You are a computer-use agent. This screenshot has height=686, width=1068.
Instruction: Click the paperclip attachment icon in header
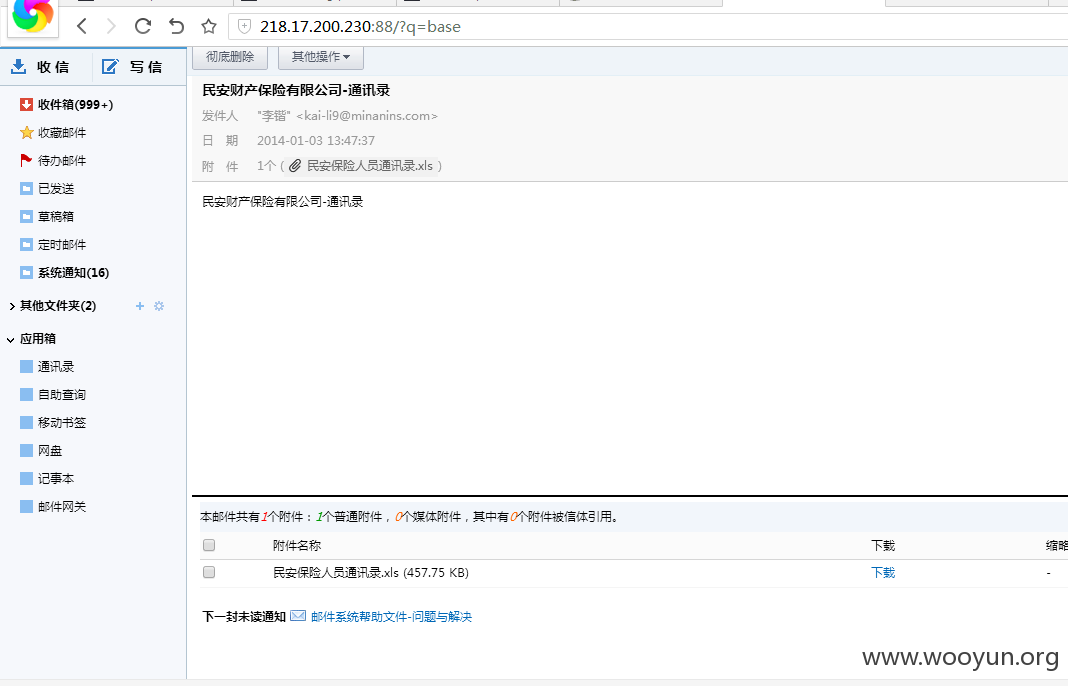[x=295, y=166]
